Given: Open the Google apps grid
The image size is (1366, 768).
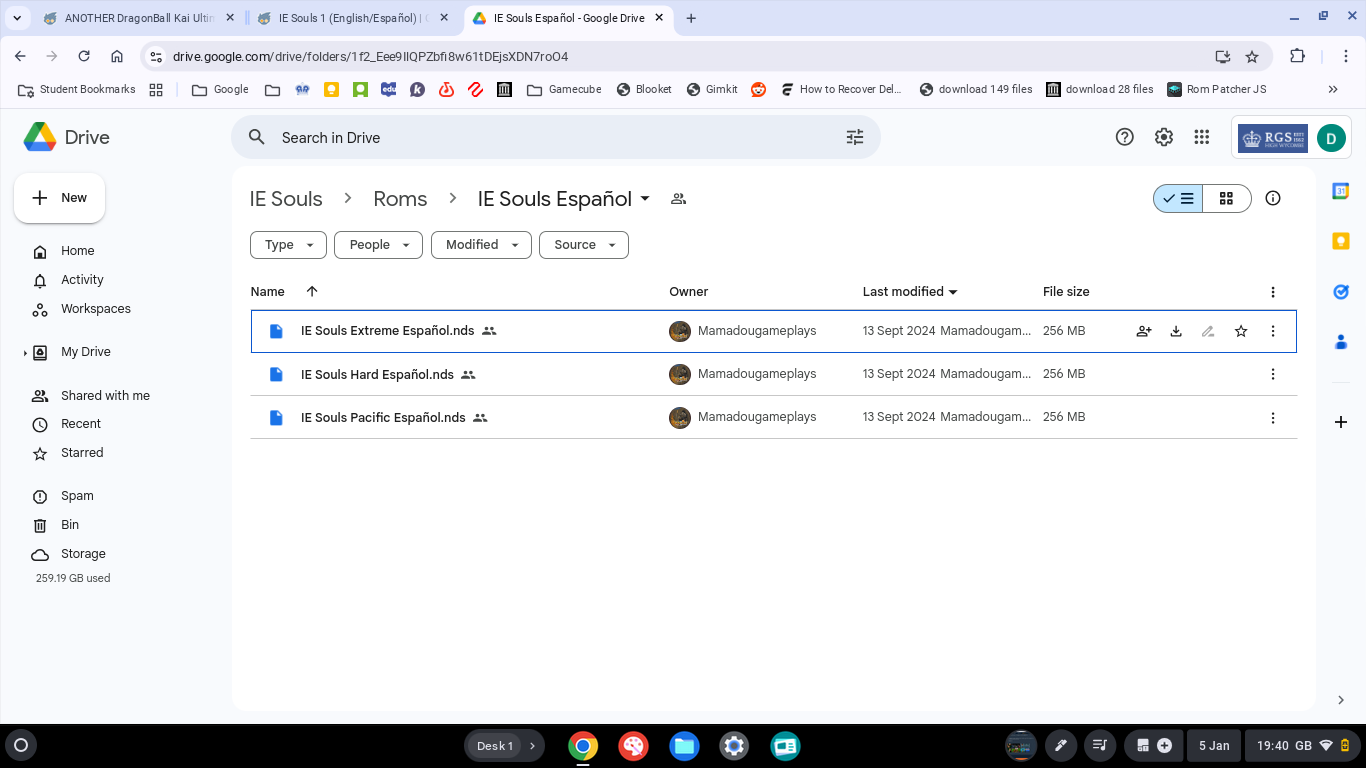Looking at the screenshot, I should point(1202,137).
